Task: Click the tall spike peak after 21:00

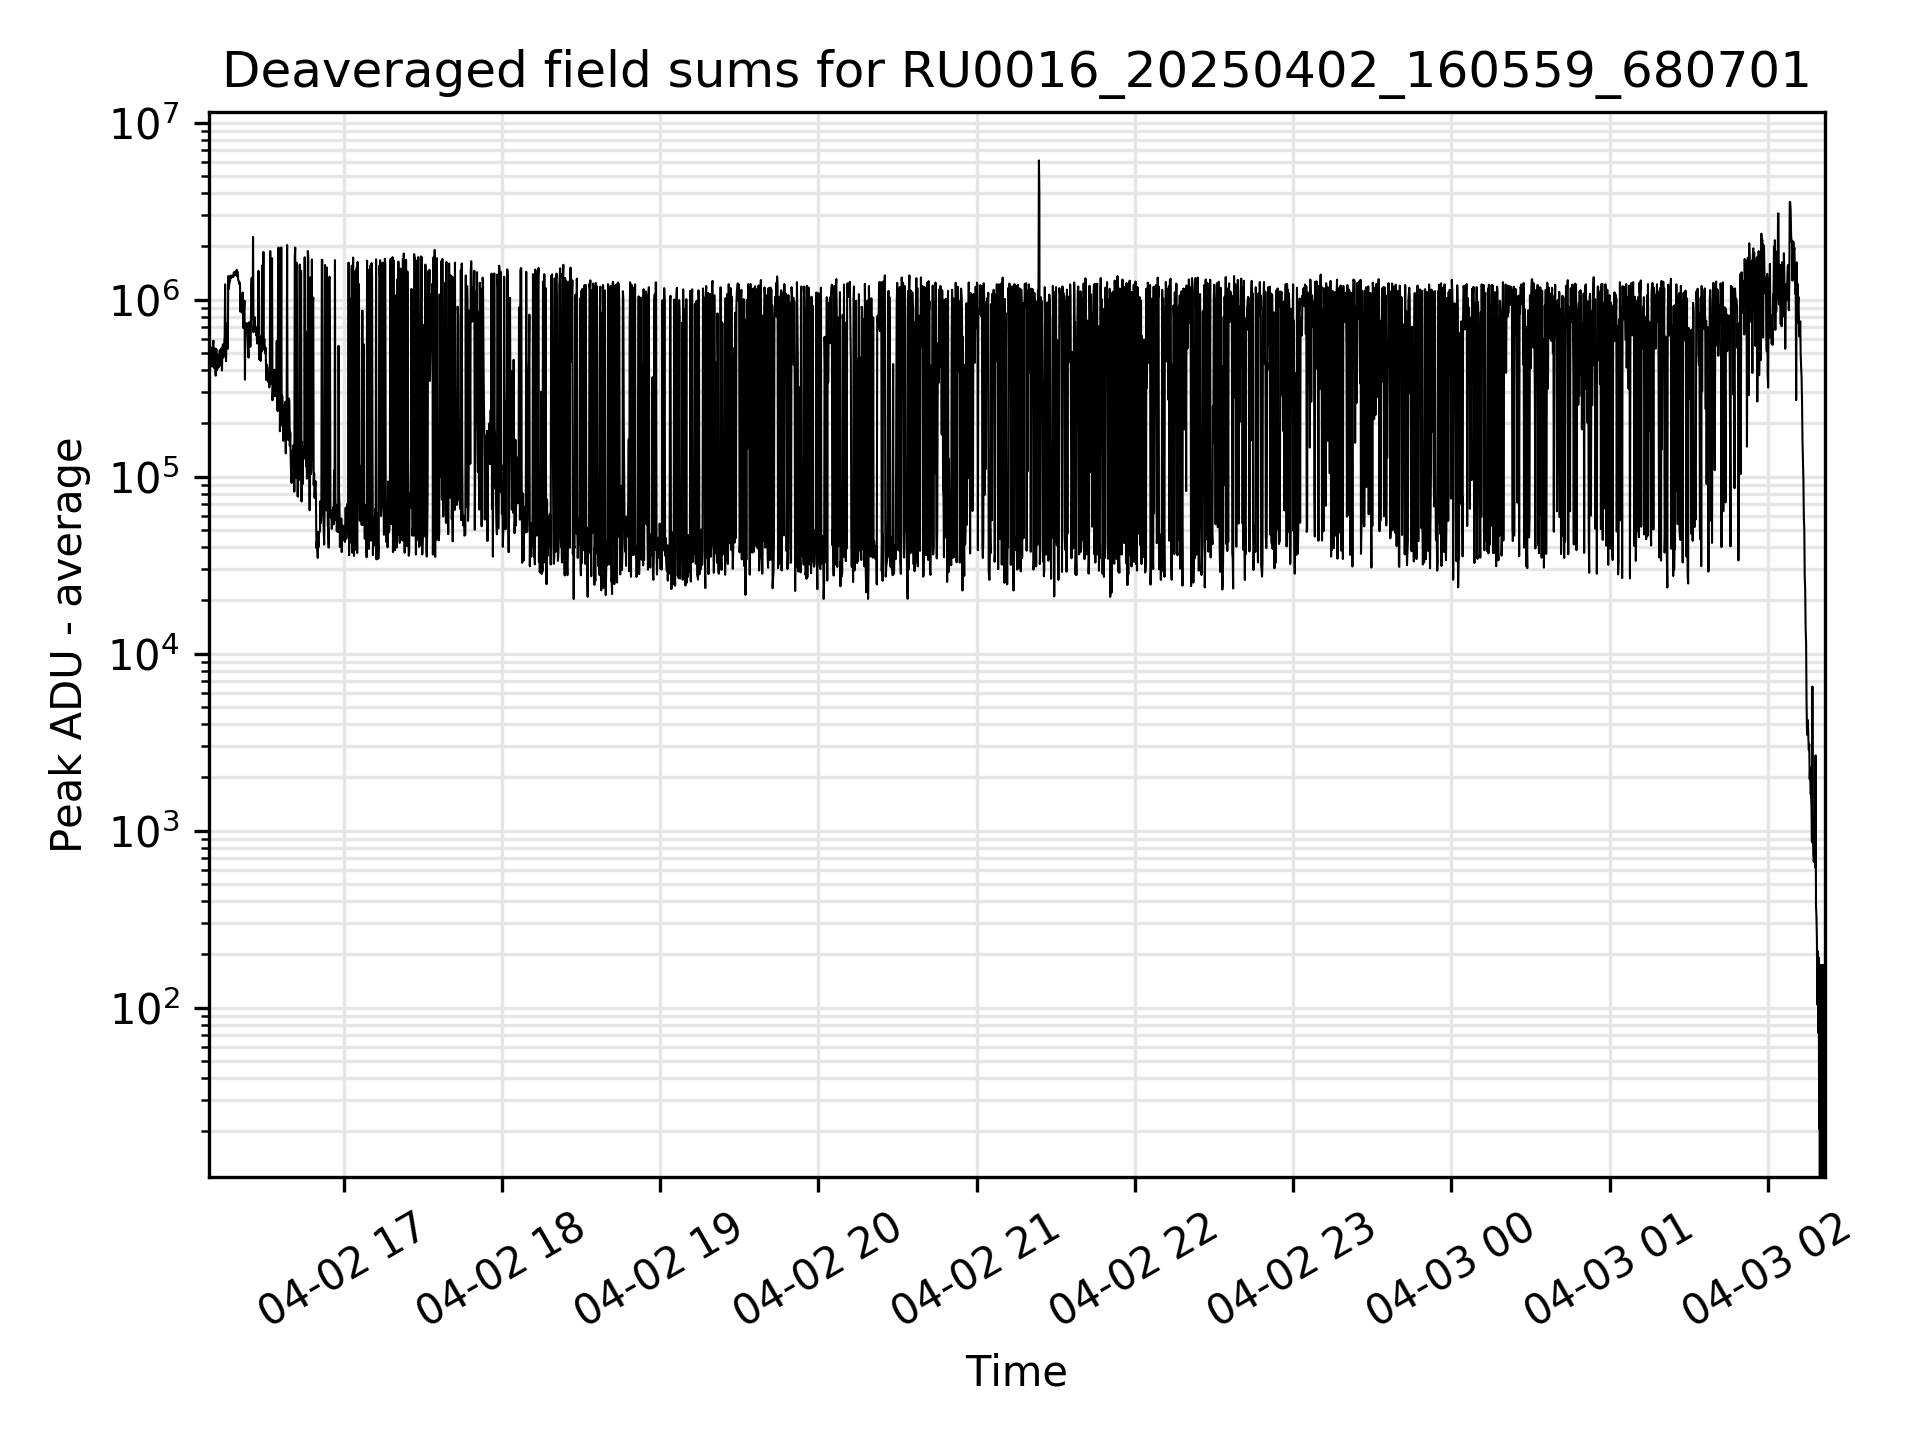Action: (x=1038, y=162)
